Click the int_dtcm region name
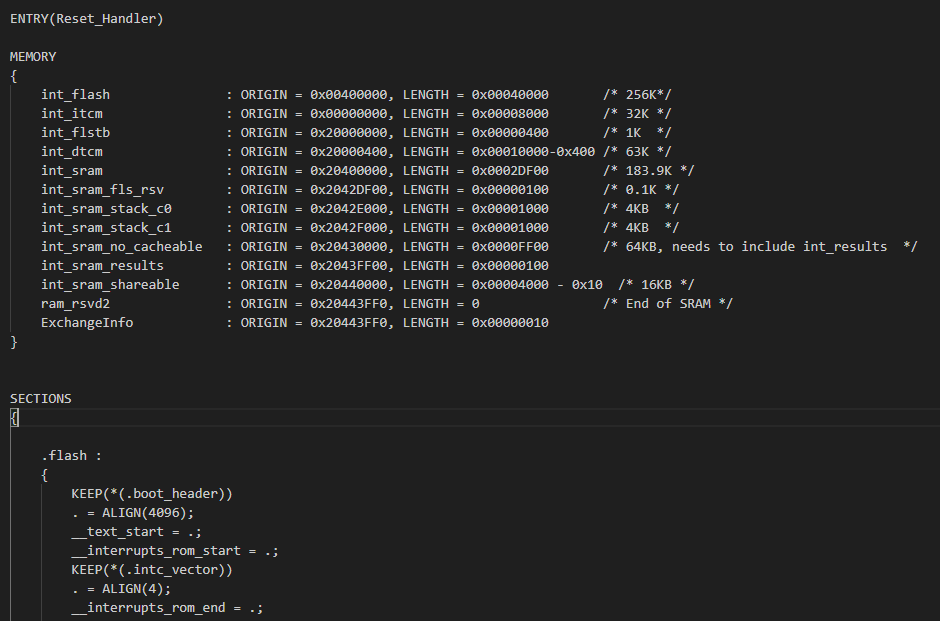Image resolution: width=940 pixels, height=621 pixels. (71, 152)
